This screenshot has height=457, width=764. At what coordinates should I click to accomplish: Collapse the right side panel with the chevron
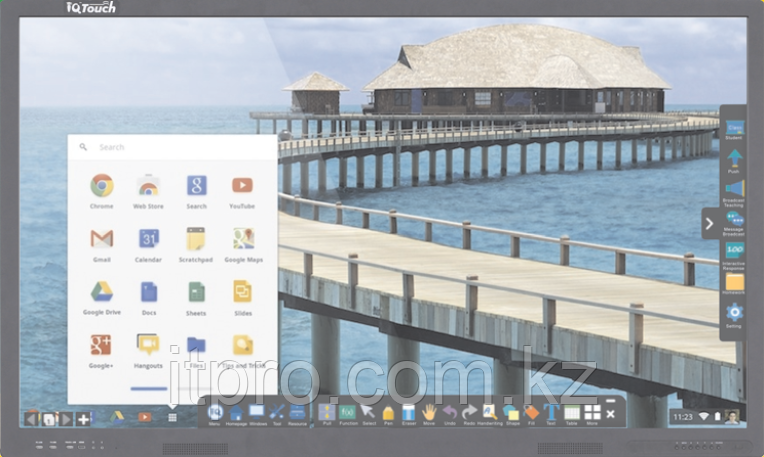709,223
